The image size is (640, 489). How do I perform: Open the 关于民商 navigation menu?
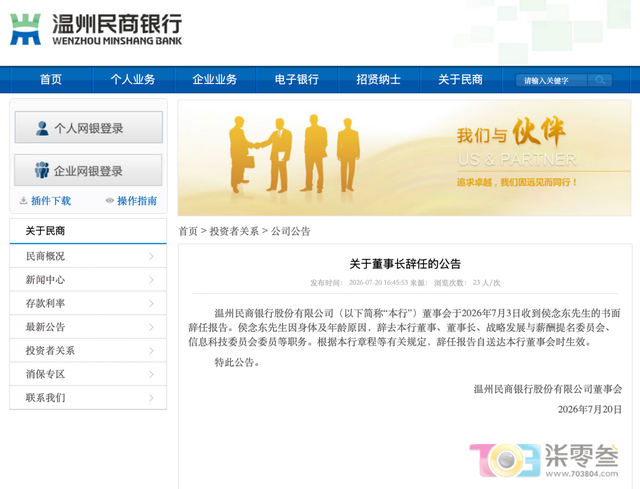coord(460,79)
